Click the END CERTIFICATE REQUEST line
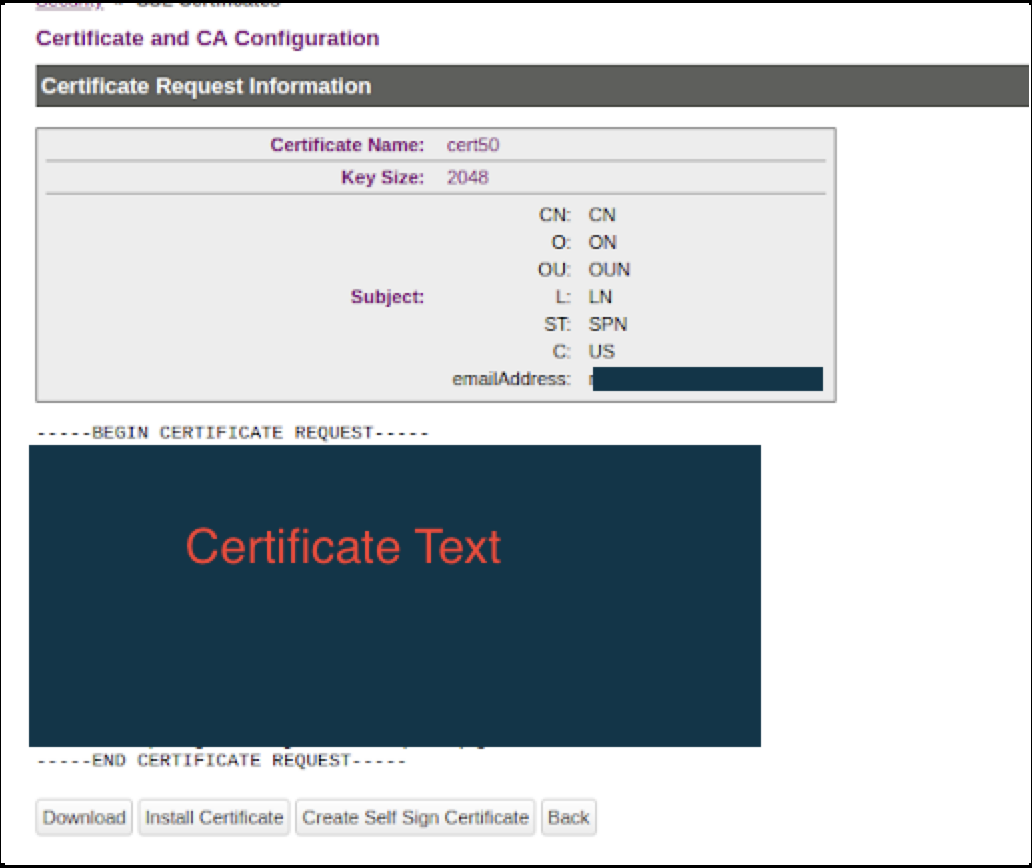This screenshot has height=868, width=1032. pyautogui.click(x=221, y=761)
